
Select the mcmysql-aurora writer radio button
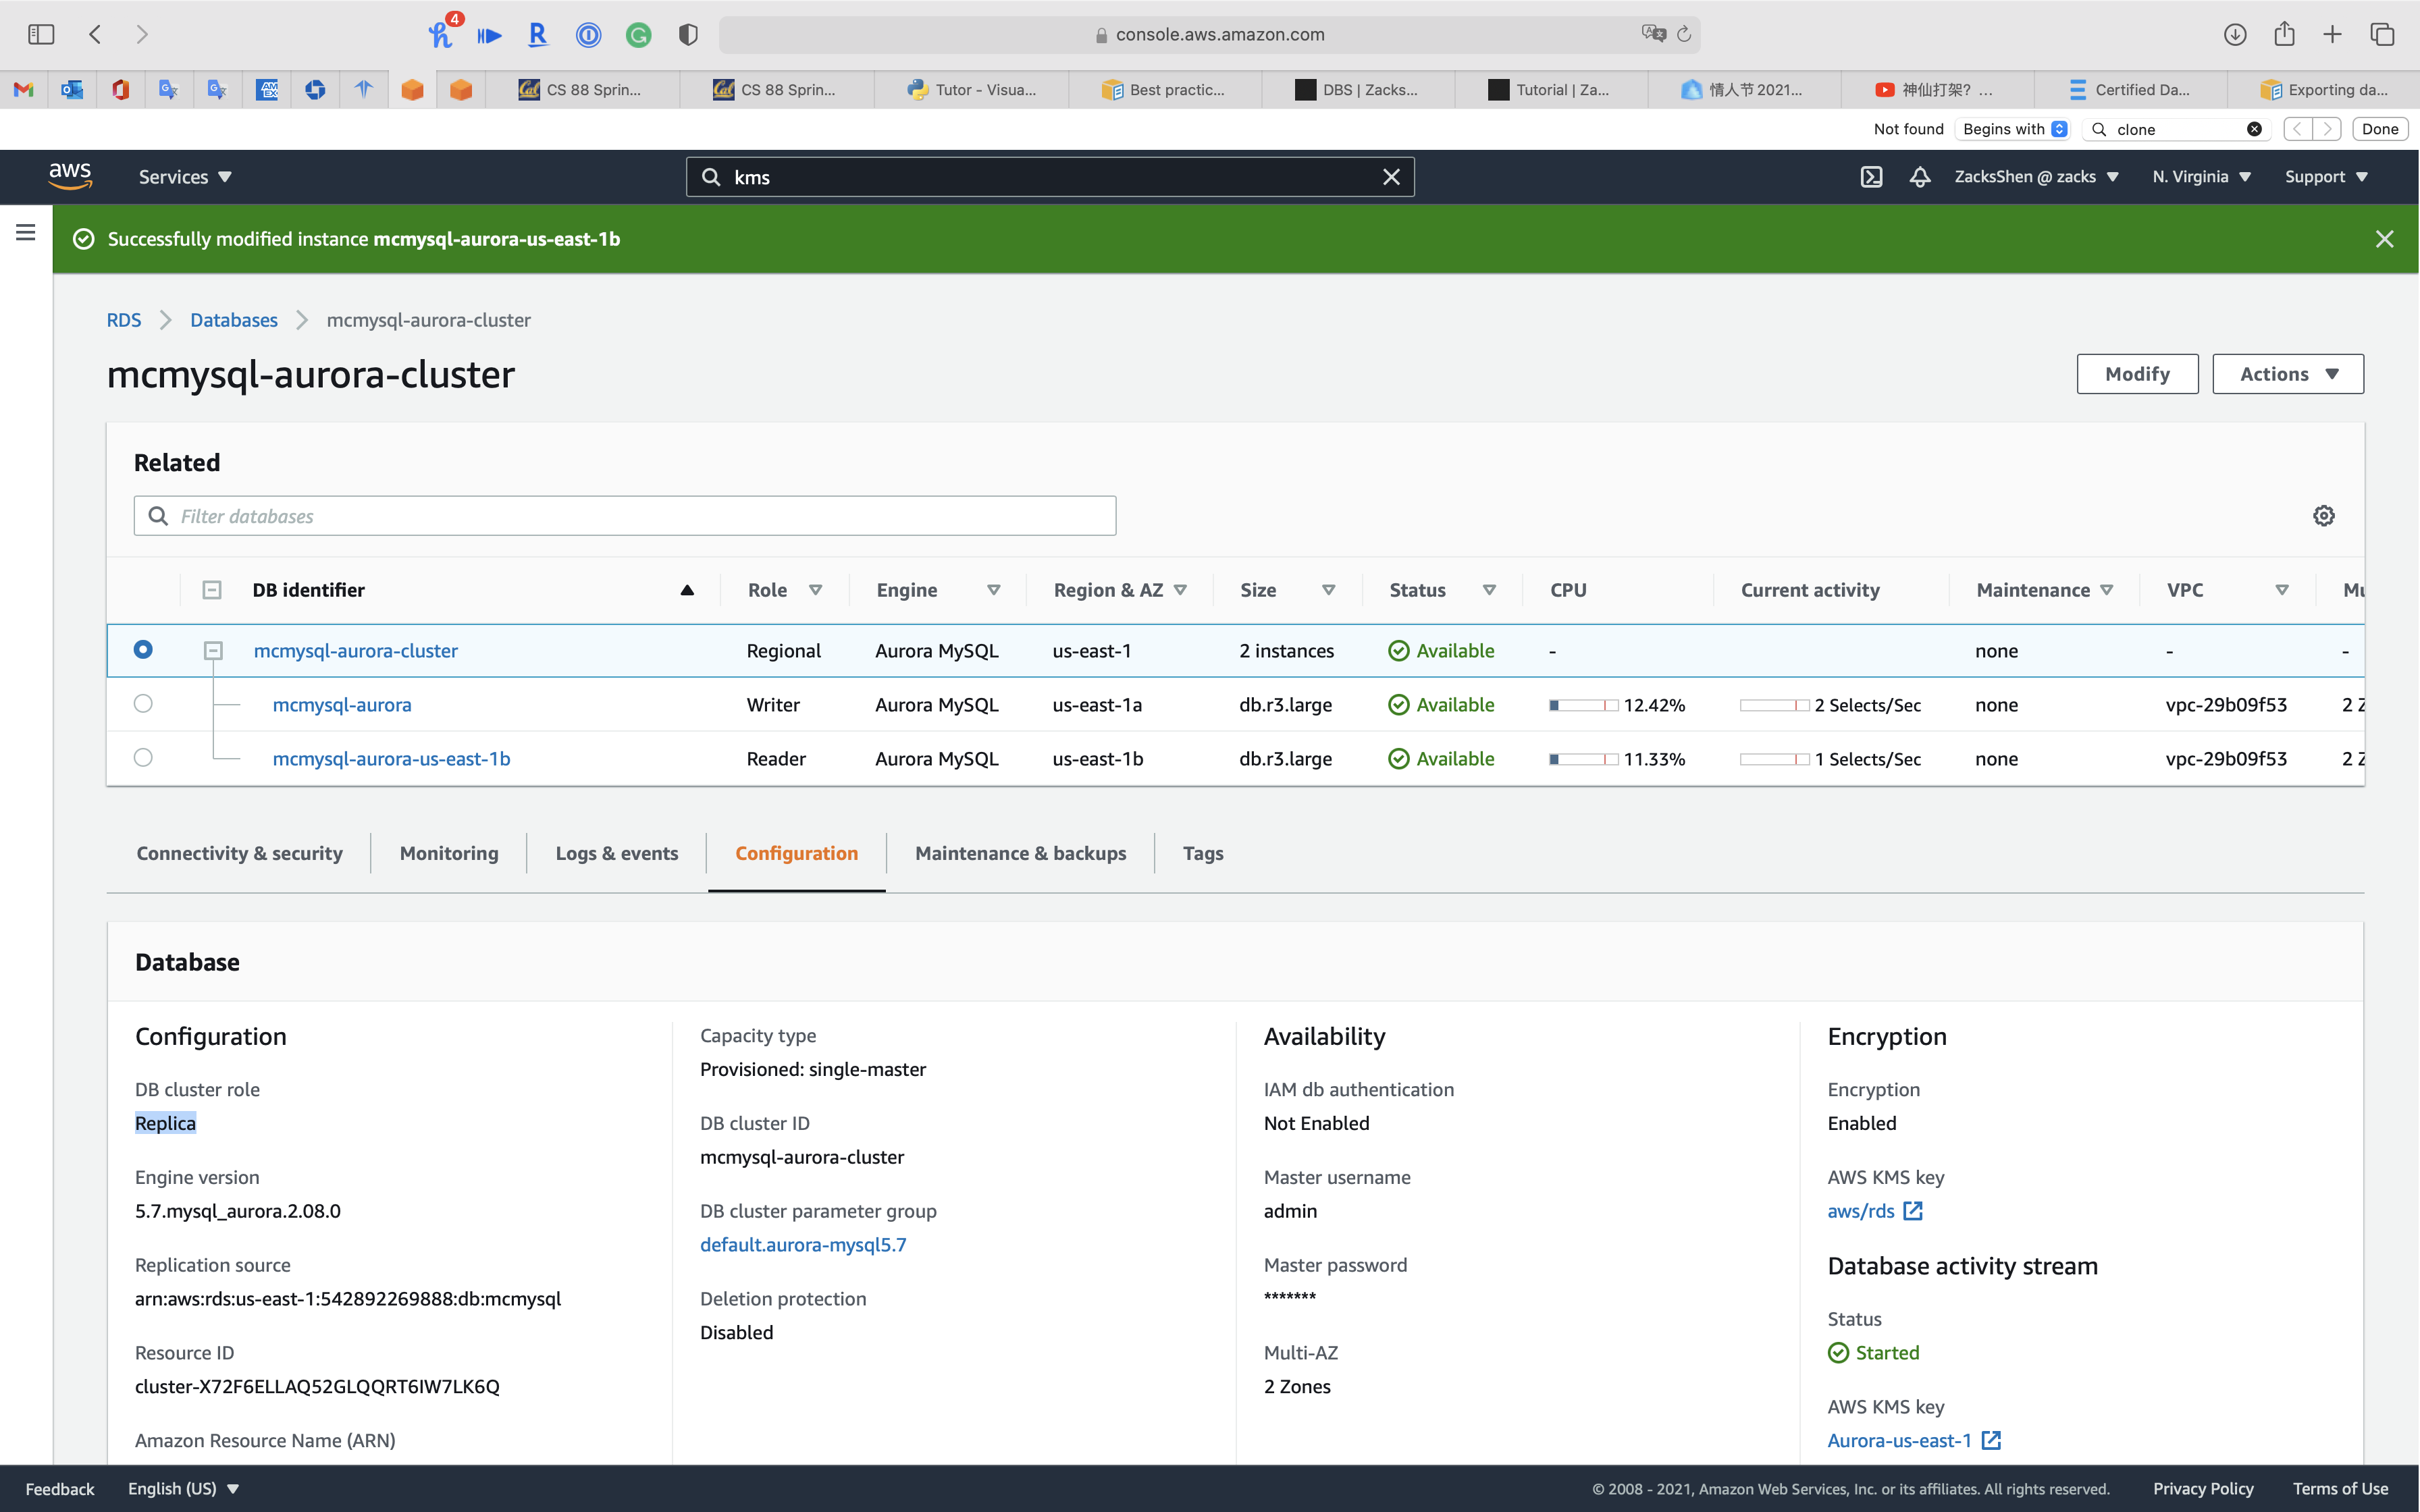143,704
